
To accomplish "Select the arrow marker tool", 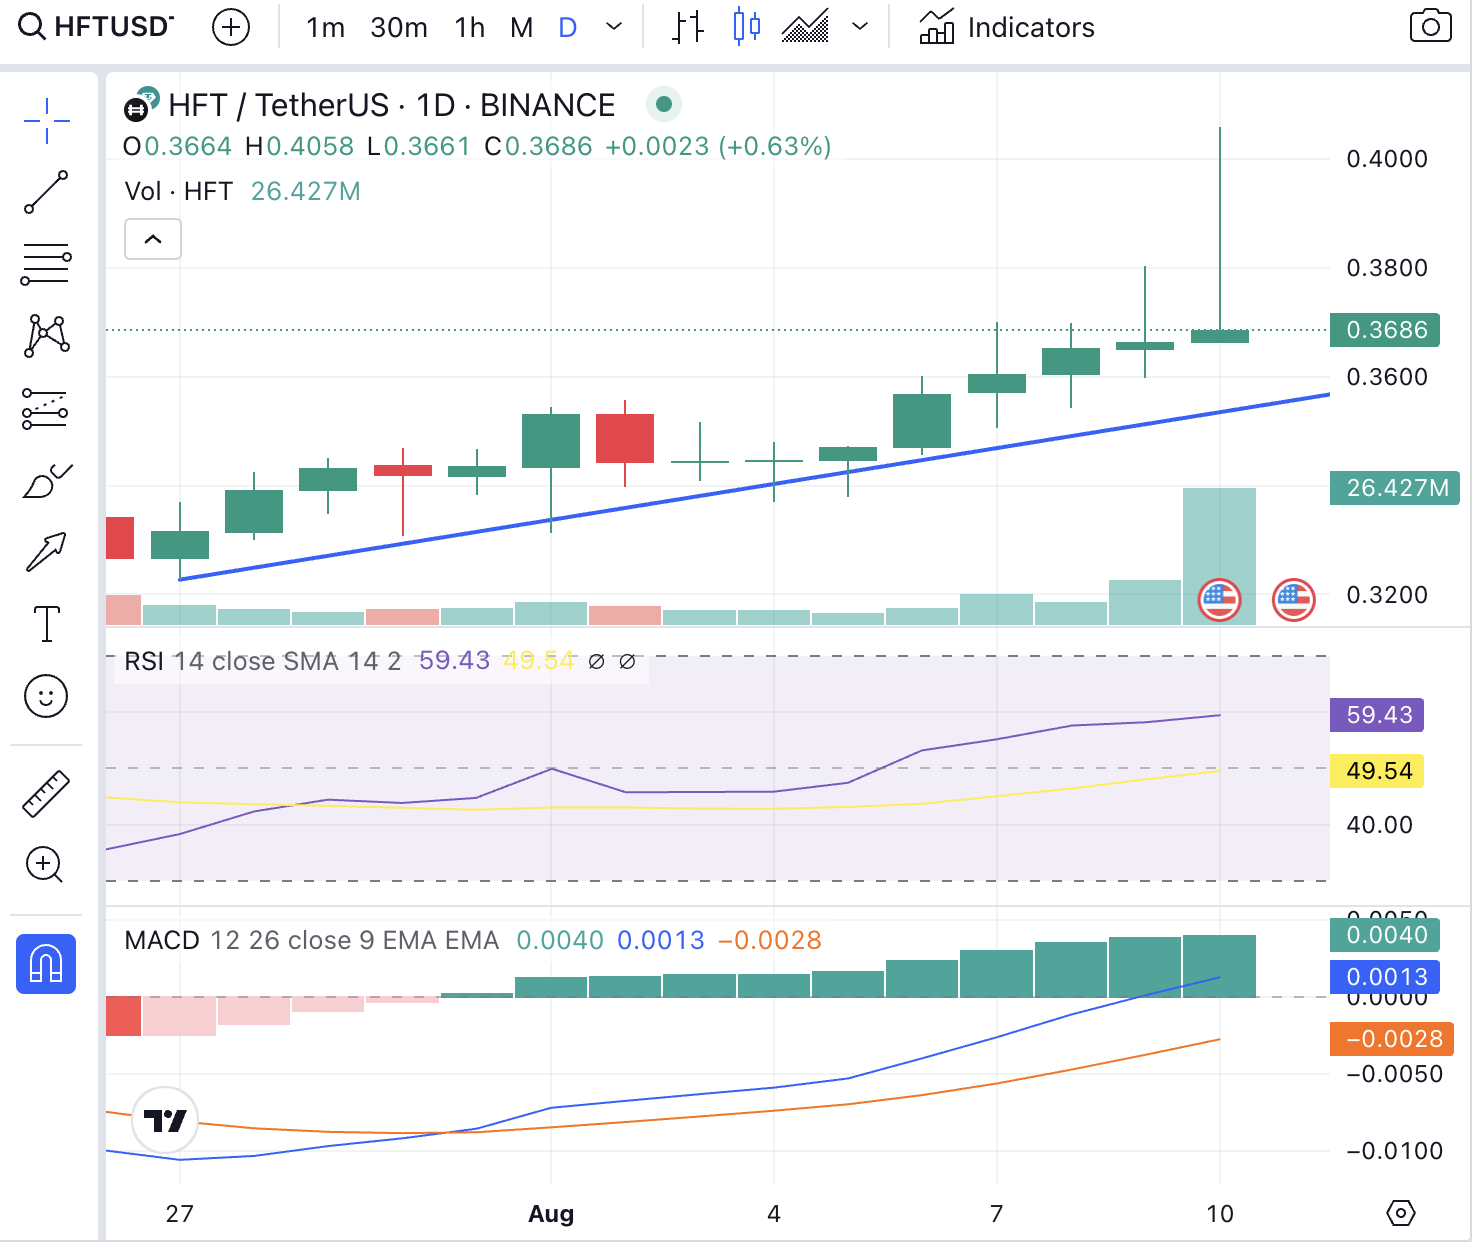I will 47,551.
